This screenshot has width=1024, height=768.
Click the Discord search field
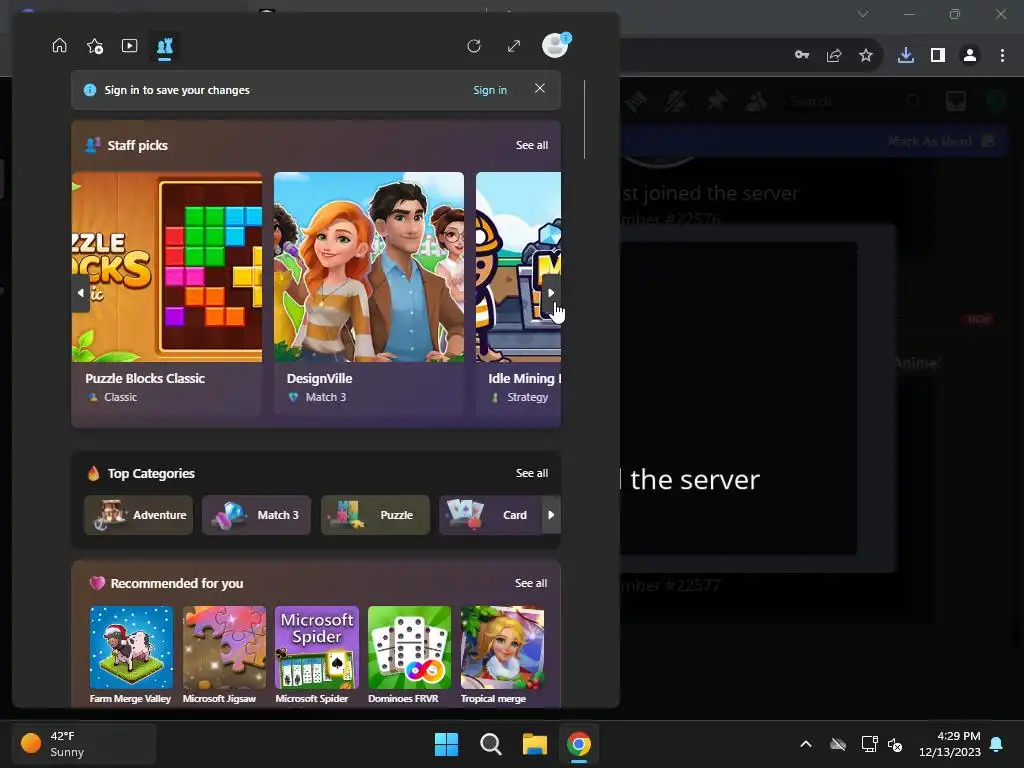(854, 101)
